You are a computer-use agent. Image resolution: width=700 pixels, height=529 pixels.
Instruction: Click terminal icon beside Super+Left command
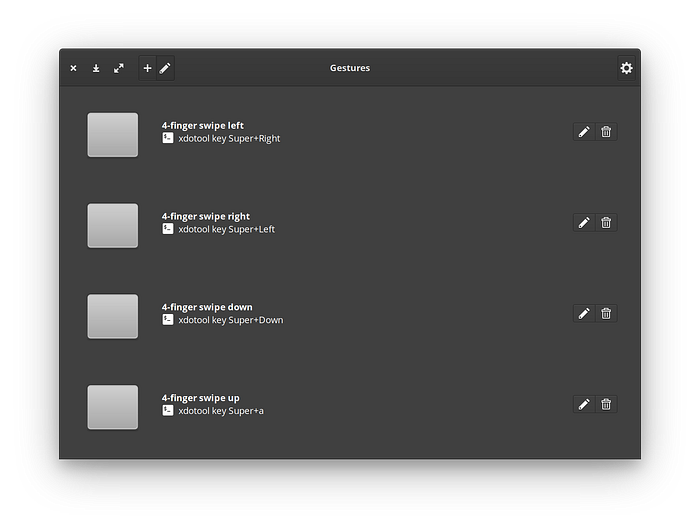tap(168, 229)
